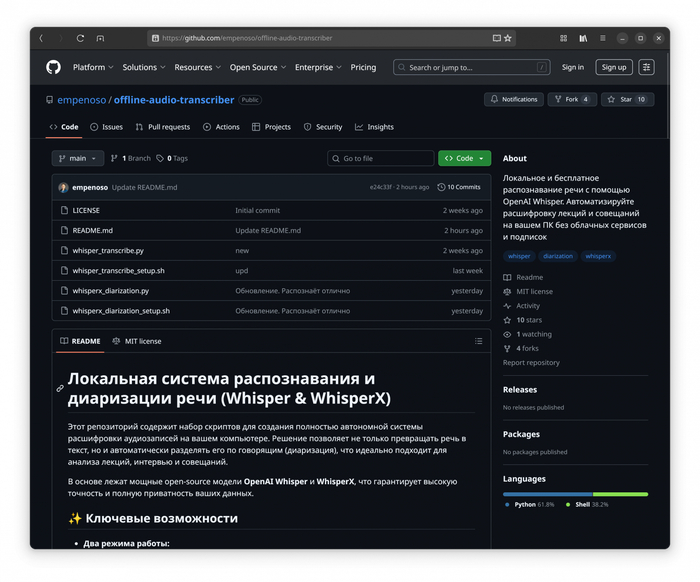The width and height of the screenshot is (700, 582).
Task: Click the Languages color bar
Action: click(x=575, y=494)
